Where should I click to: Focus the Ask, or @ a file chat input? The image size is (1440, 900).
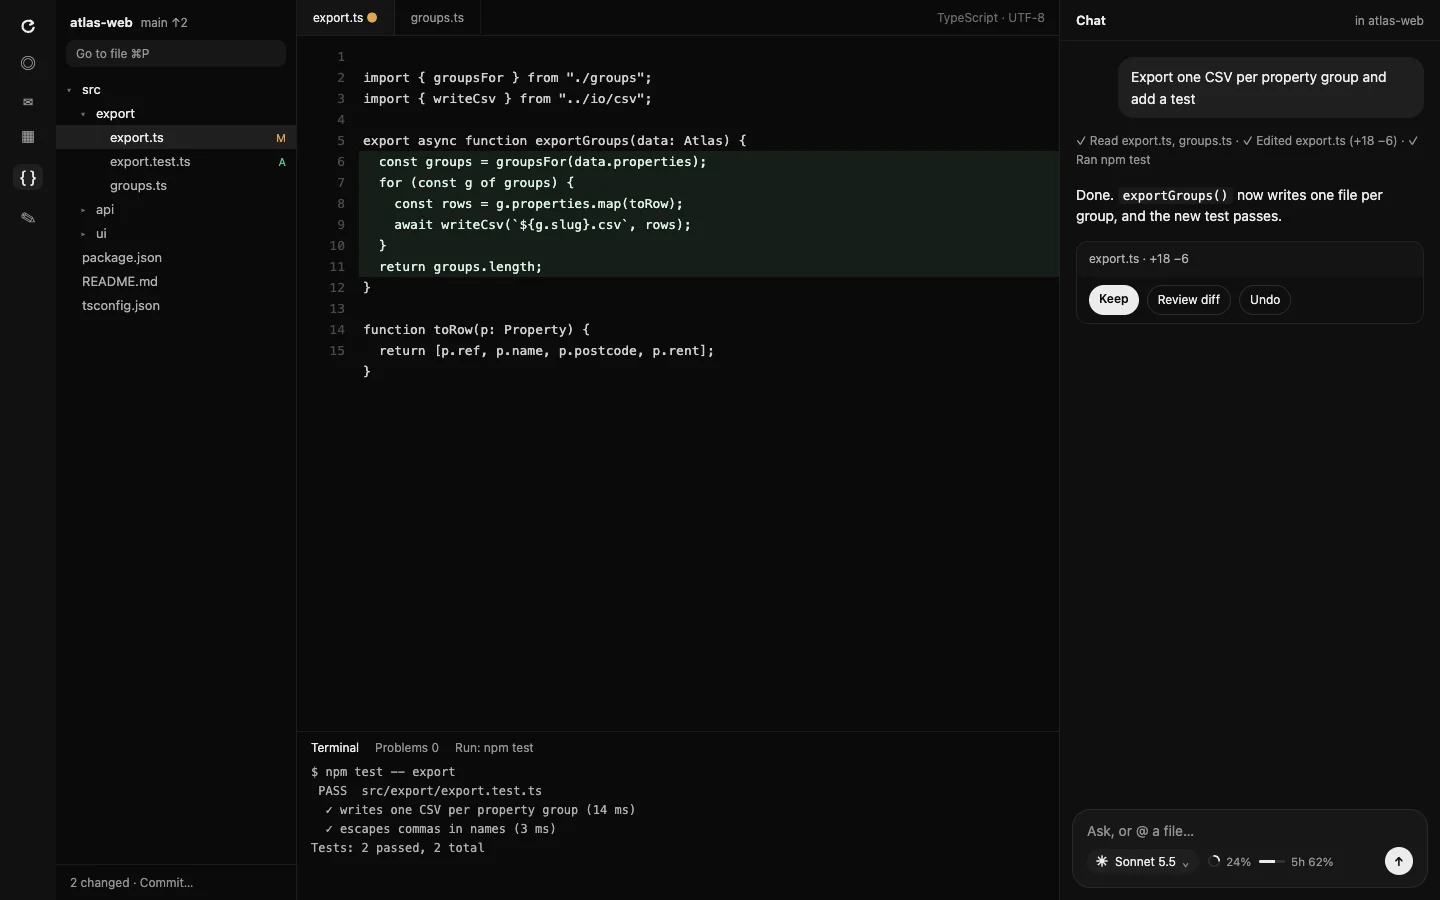[x=1249, y=831]
